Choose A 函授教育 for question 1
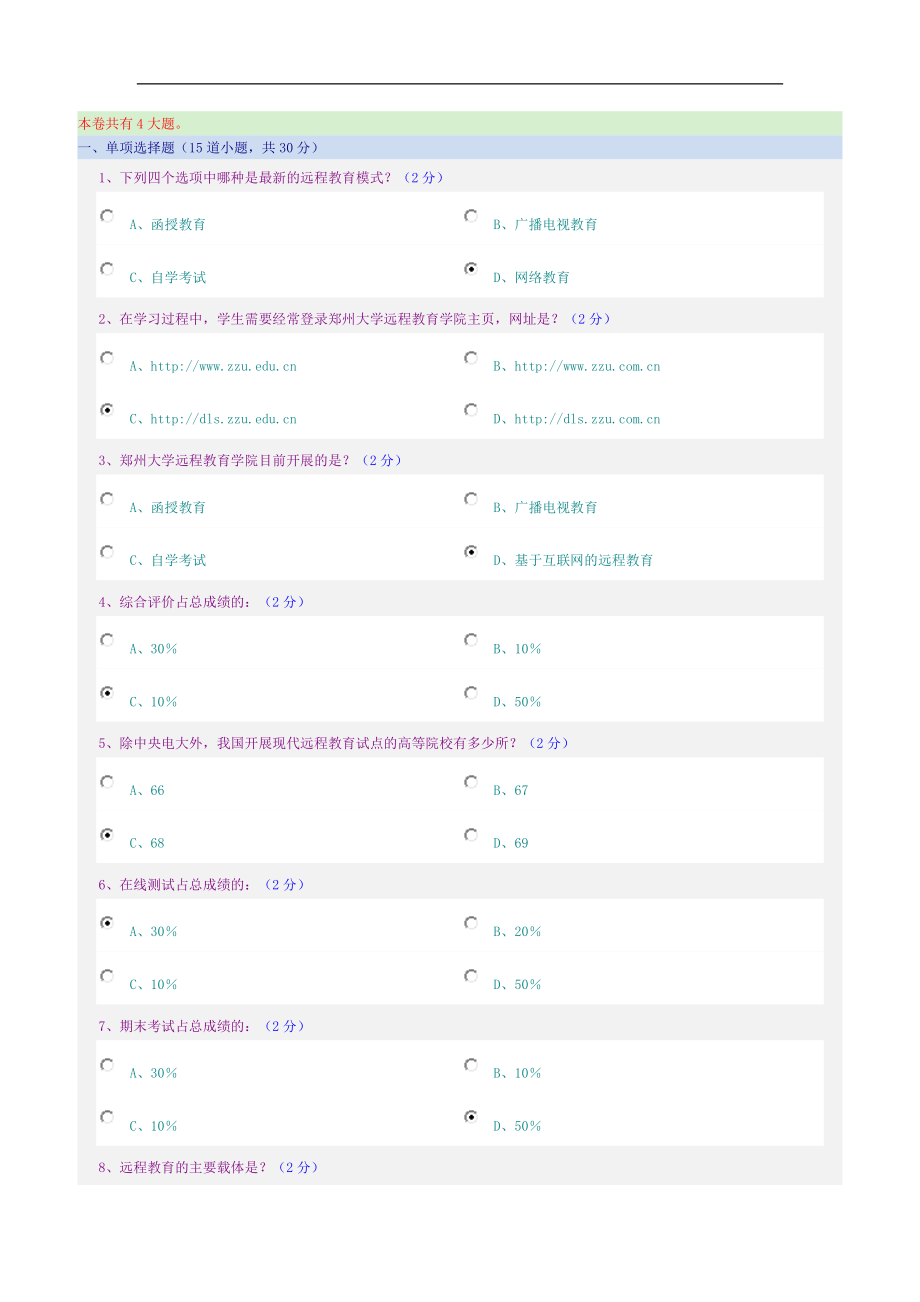This screenshot has width=920, height=1302. 107,216
